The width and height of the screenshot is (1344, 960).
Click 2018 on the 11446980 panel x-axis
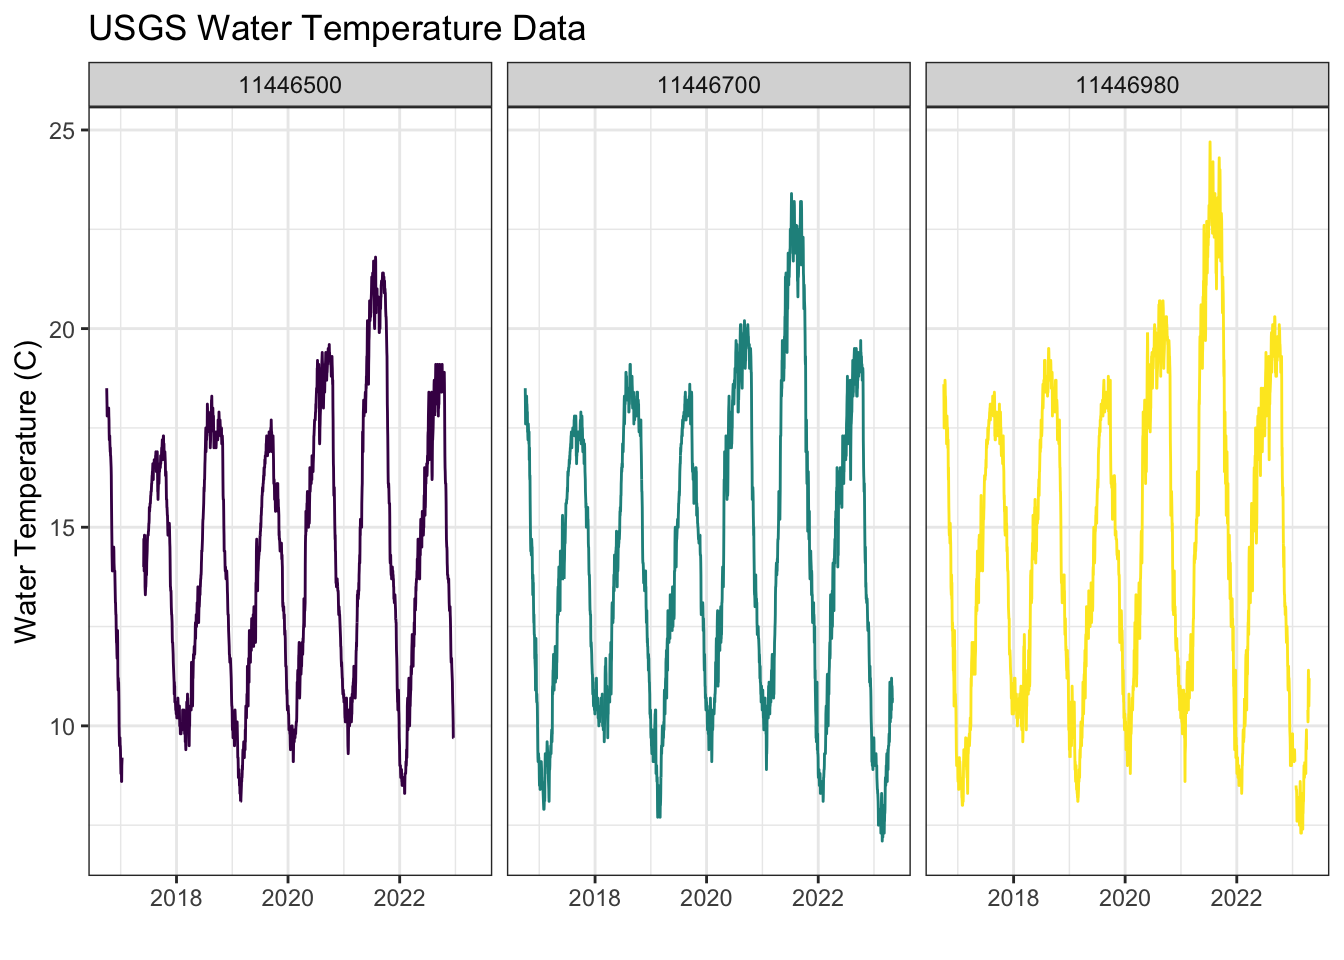tap(1013, 898)
